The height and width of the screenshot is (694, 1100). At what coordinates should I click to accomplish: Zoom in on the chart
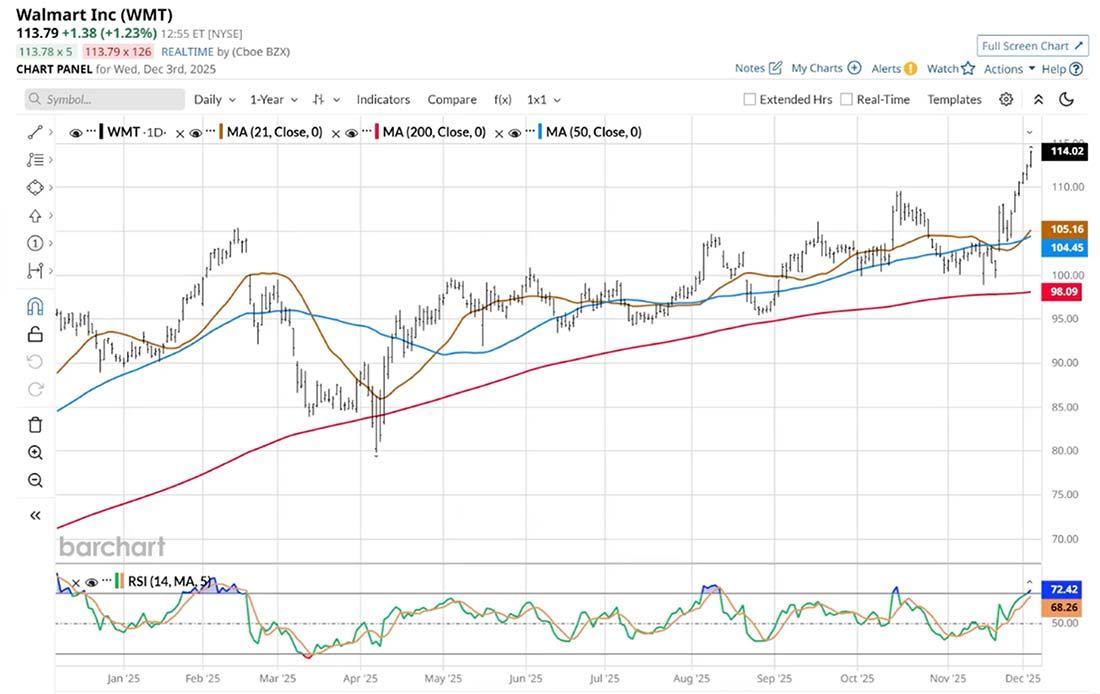pyautogui.click(x=35, y=452)
